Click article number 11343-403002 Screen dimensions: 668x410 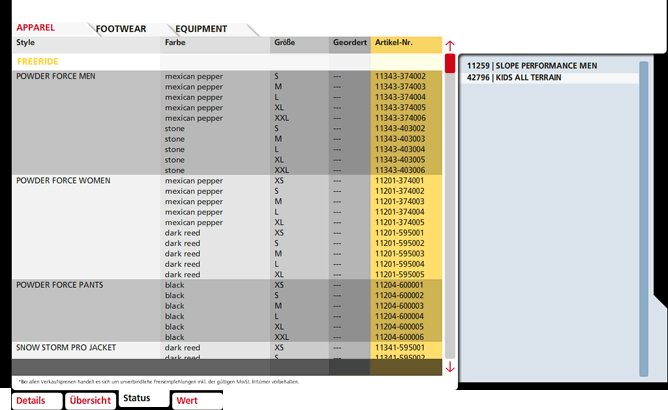[x=400, y=128]
